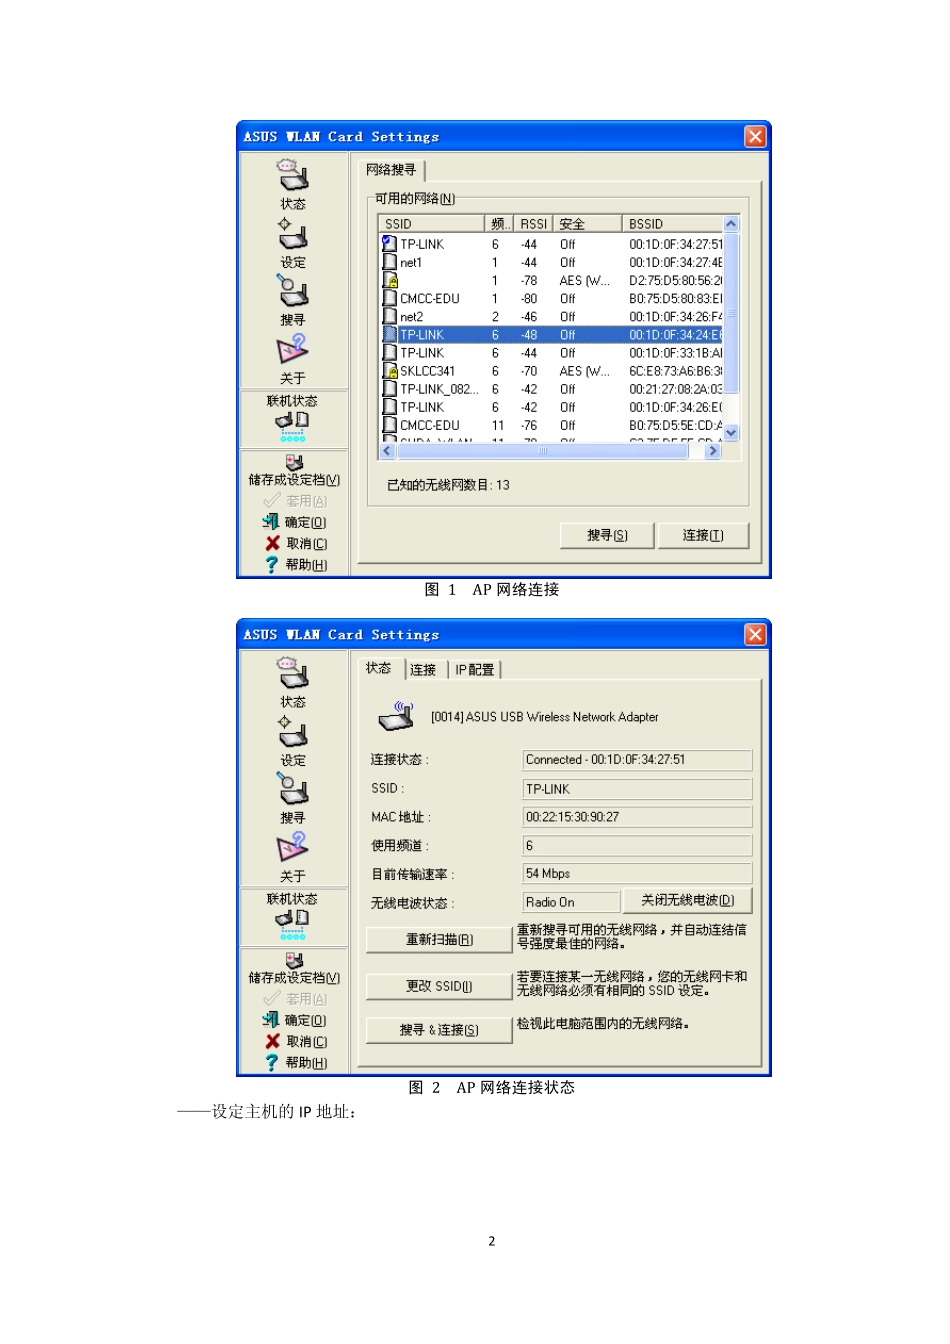The width and height of the screenshot is (950, 1344).
Task: Click the 目前传输速率 field showing 54 Mbps
Action: (x=637, y=874)
